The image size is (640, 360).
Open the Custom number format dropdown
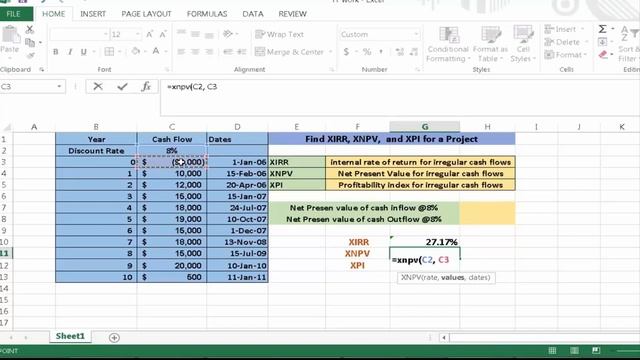tap(416, 34)
